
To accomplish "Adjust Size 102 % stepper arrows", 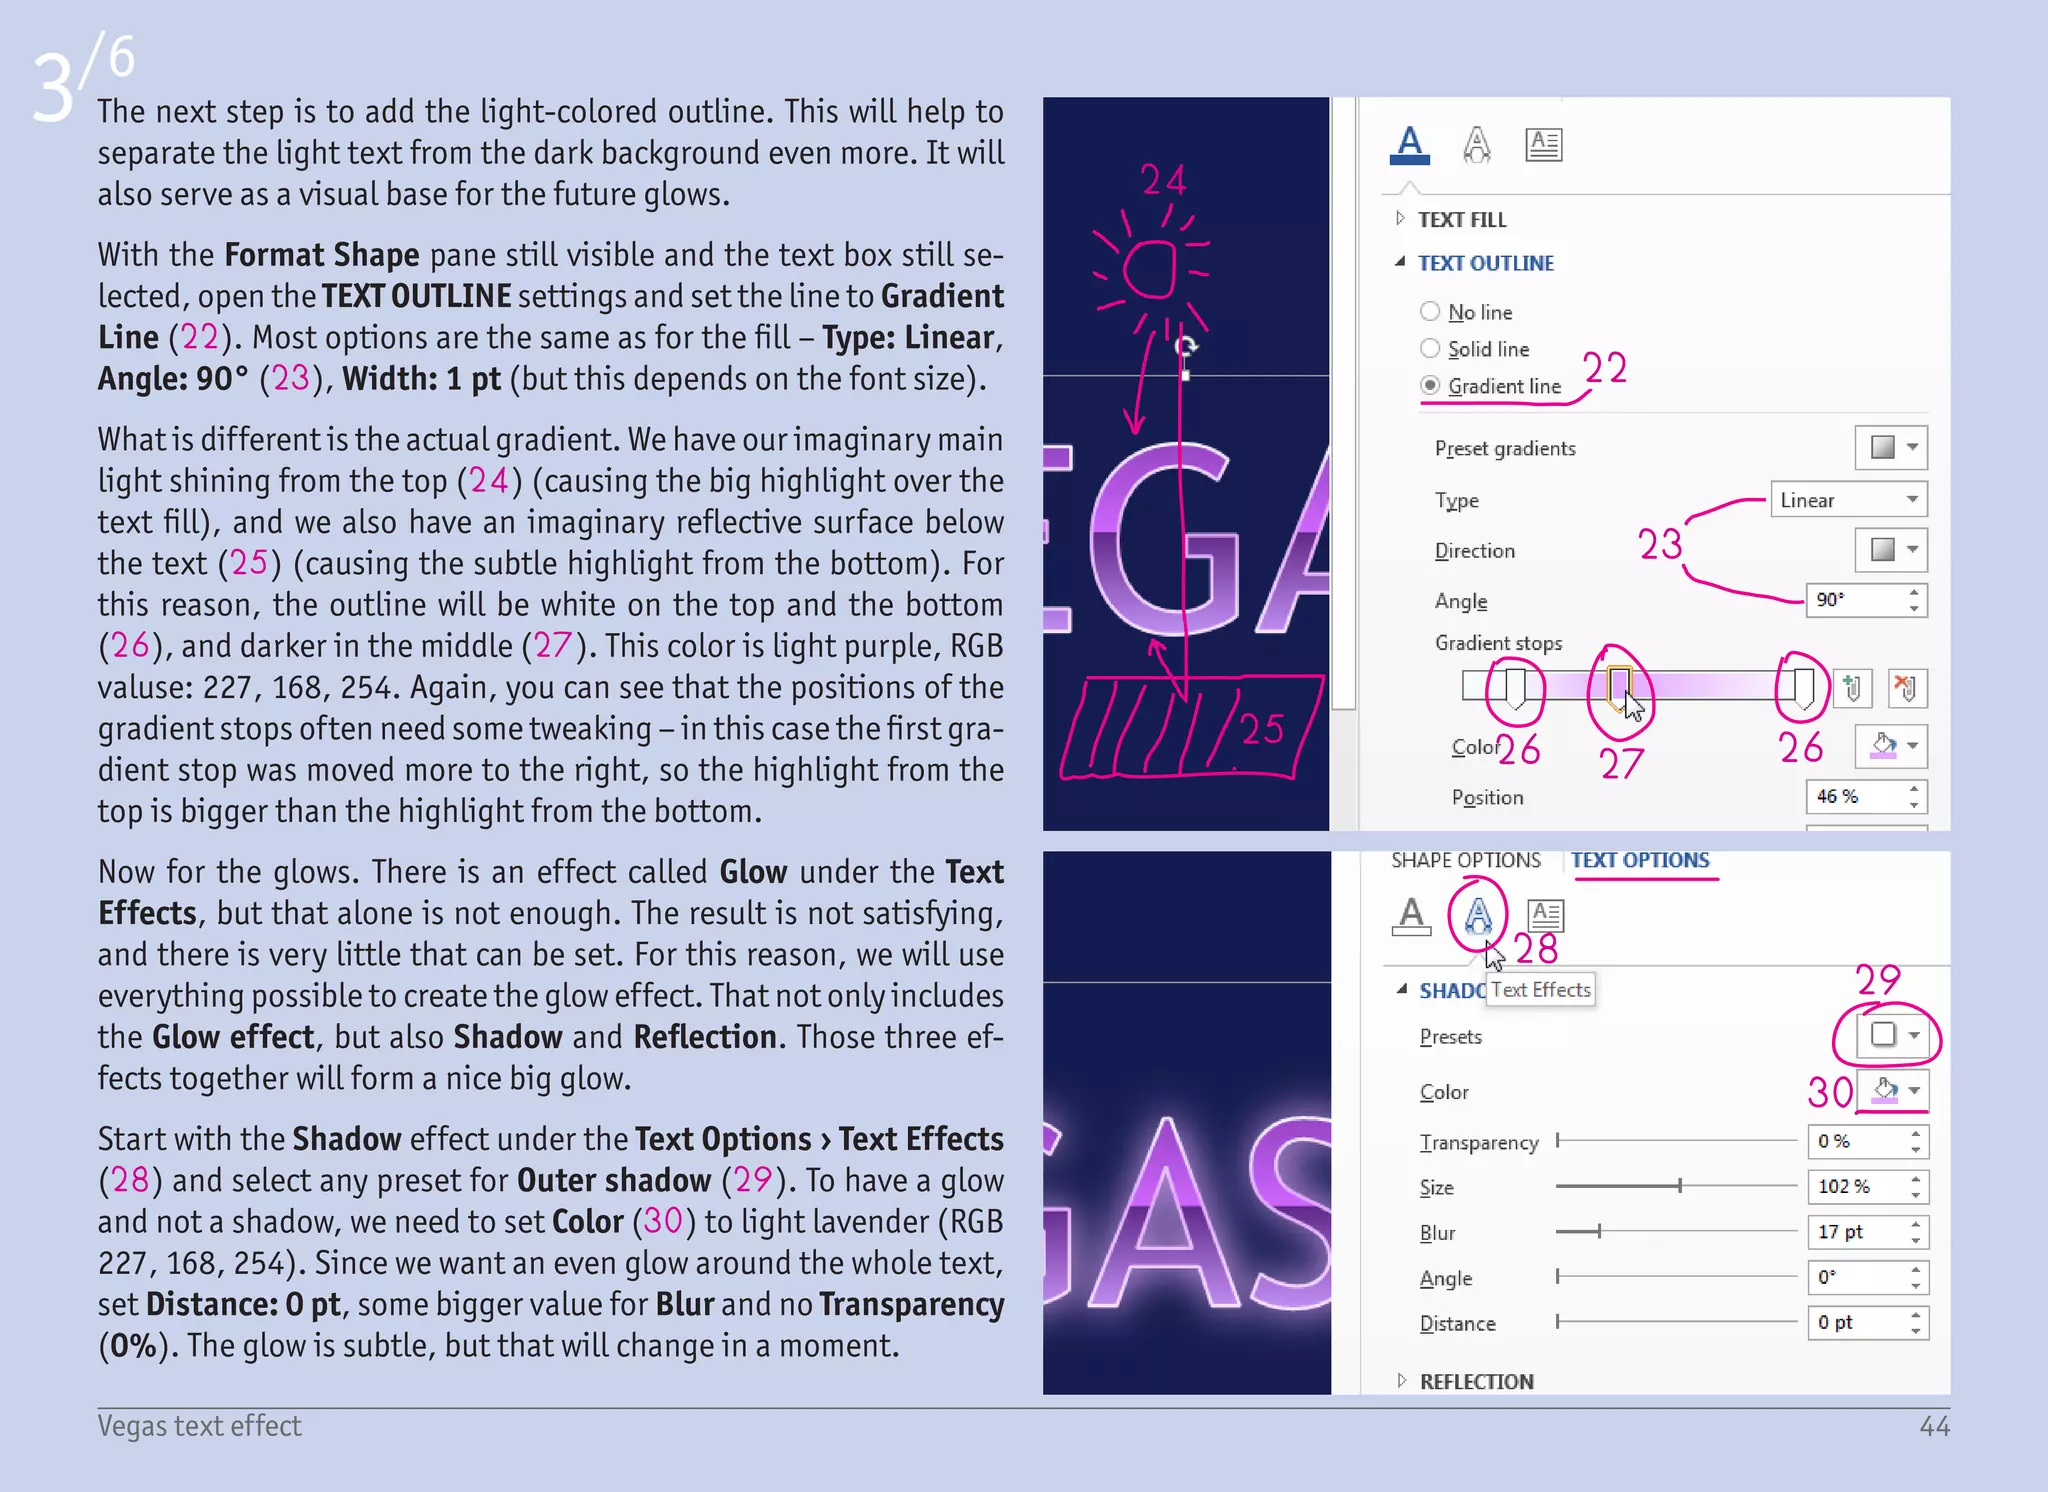I will pyautogui.click(x=1916, y=1186).
